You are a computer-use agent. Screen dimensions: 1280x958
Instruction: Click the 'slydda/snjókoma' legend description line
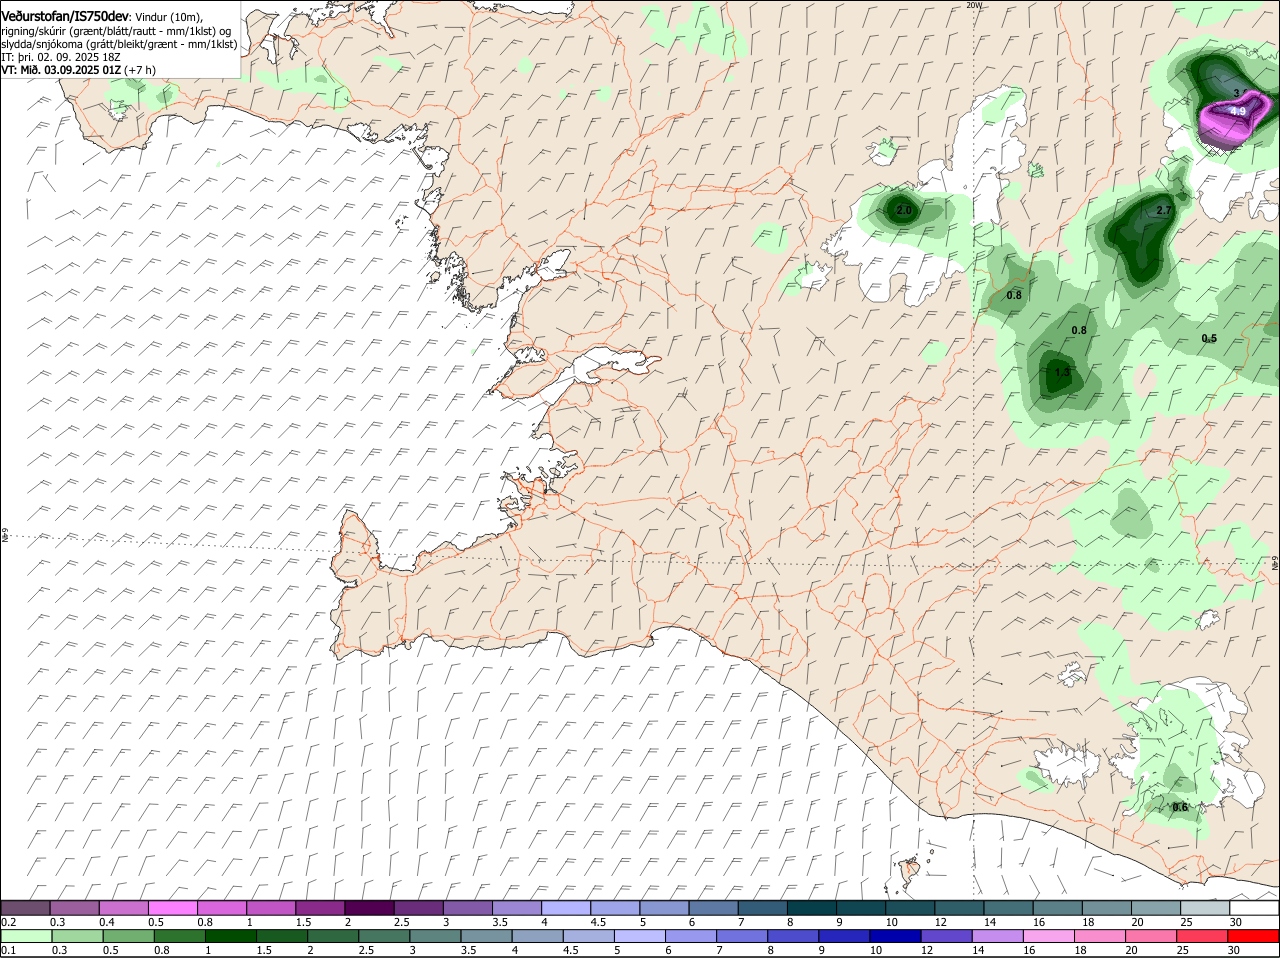(x=119, y=44)
